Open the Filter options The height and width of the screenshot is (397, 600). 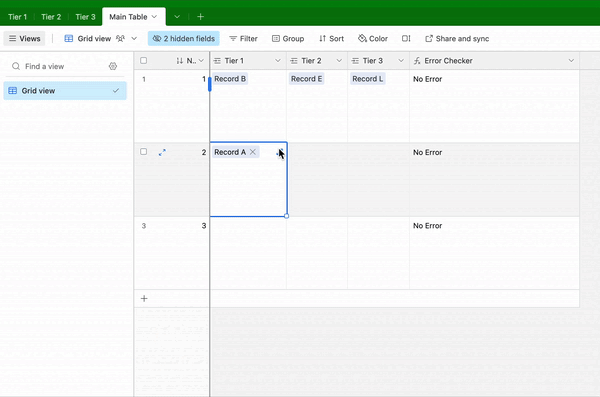243,39
